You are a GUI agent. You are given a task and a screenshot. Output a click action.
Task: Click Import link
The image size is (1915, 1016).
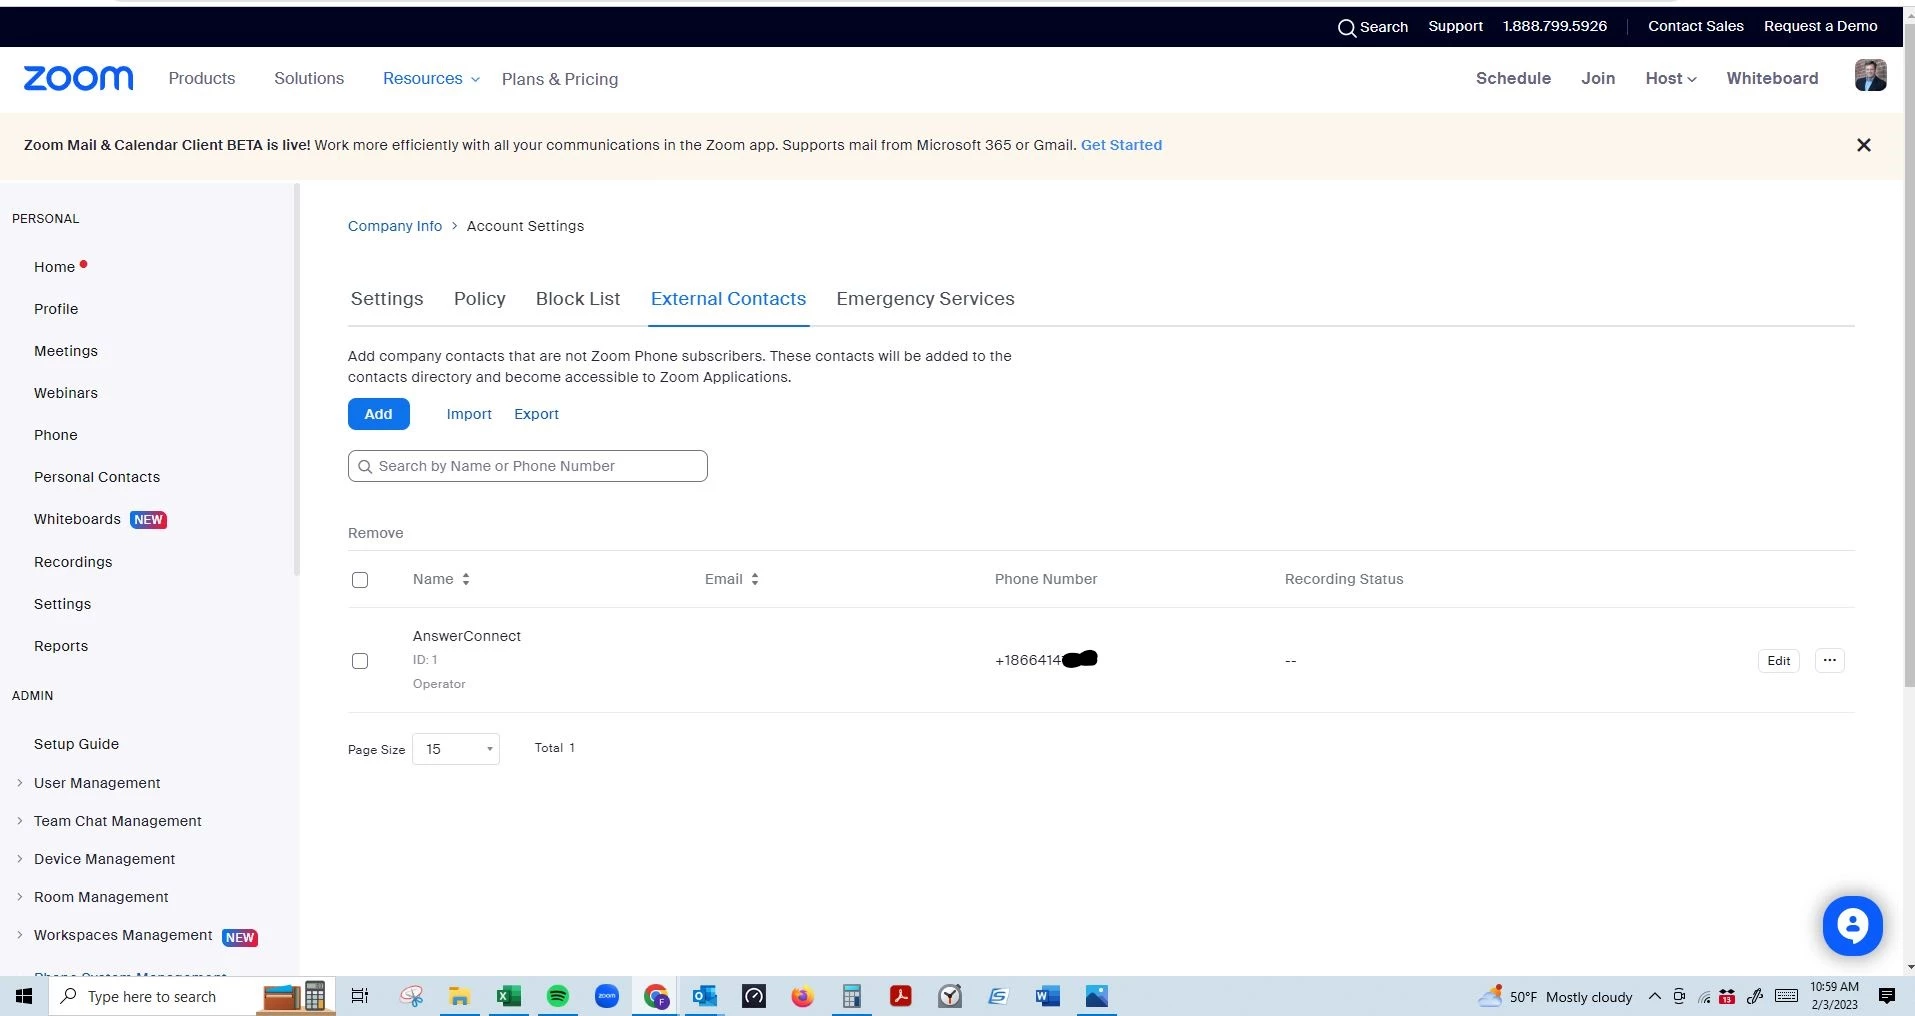click(x=469, y=414)
